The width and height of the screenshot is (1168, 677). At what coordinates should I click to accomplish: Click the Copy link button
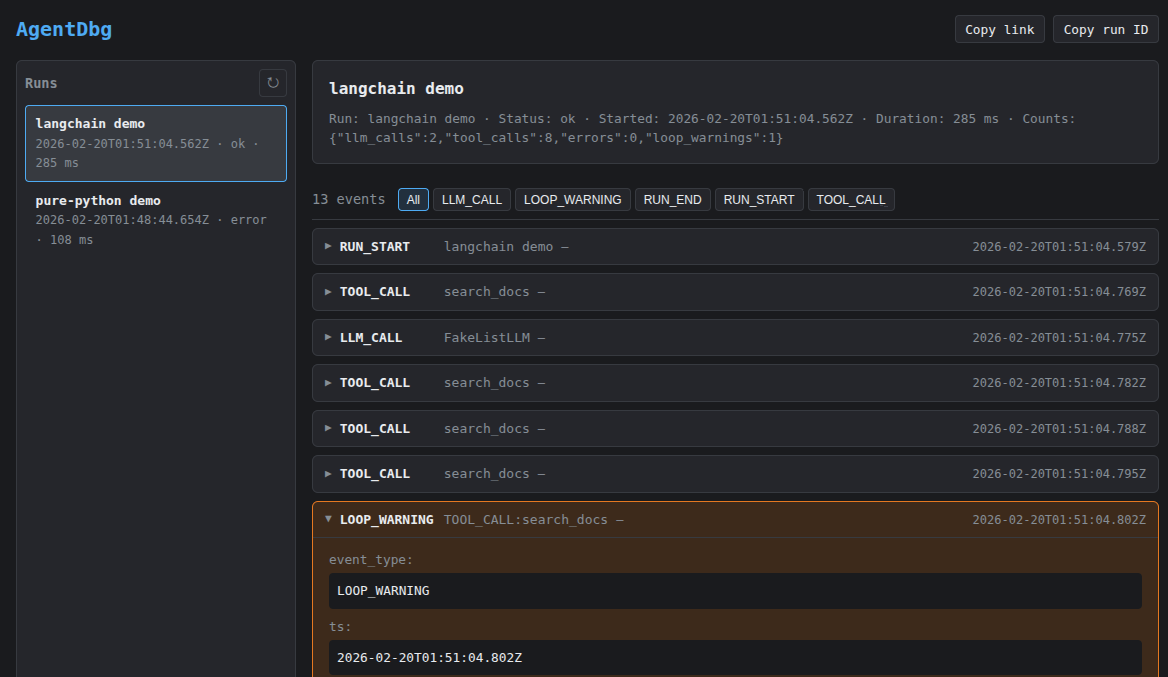(999, 28)
